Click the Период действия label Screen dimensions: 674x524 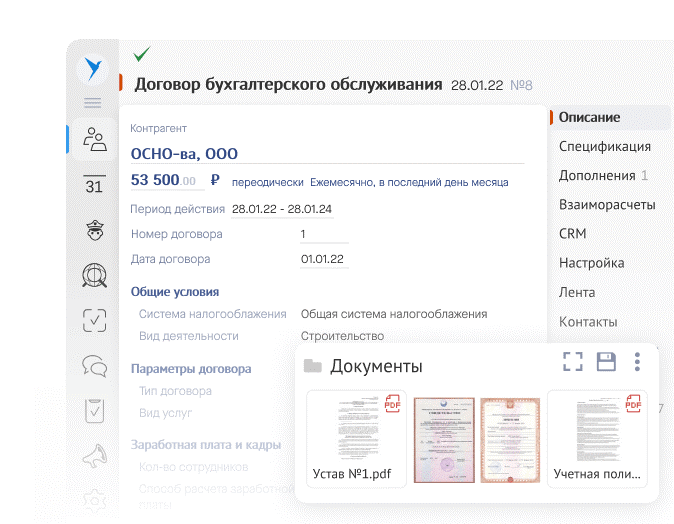[x=178, y=209]
